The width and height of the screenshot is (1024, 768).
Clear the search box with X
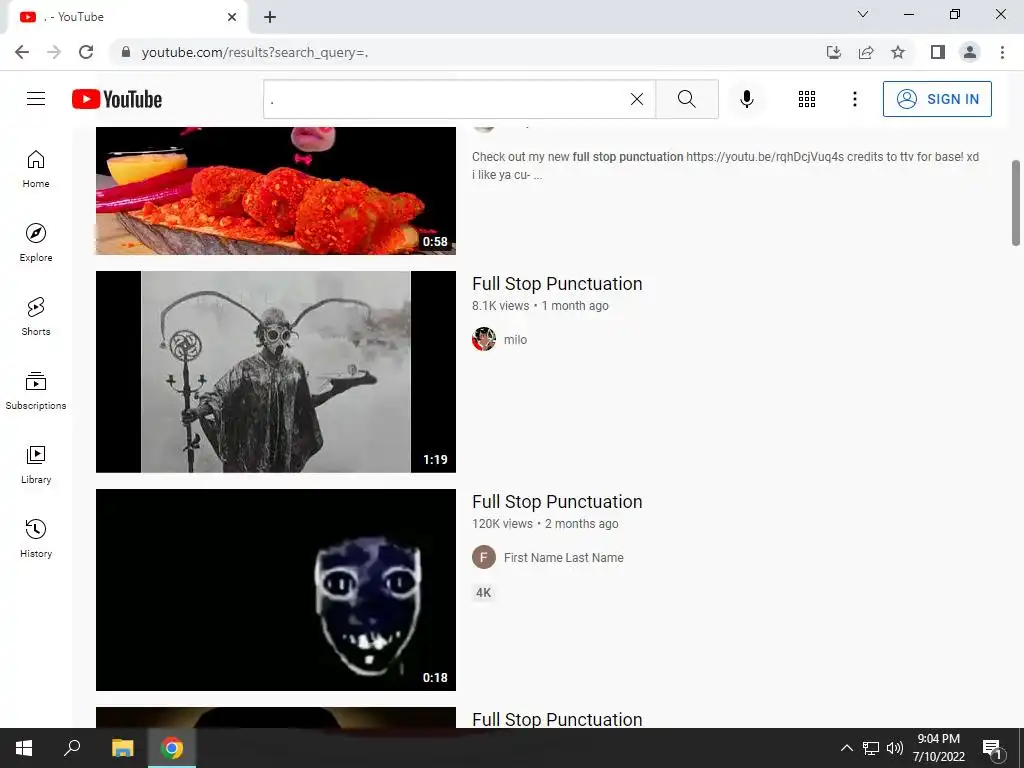(x=637, y=99)
